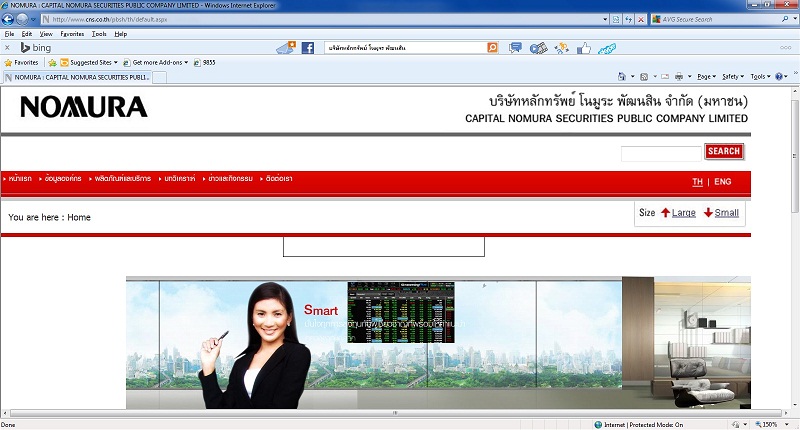Viewport: 800px width, 430px height.
Task: Click the NOMURA logo
Action: click(x=84, y=107)
